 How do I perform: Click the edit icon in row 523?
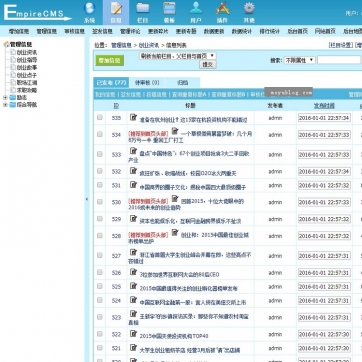133,314
